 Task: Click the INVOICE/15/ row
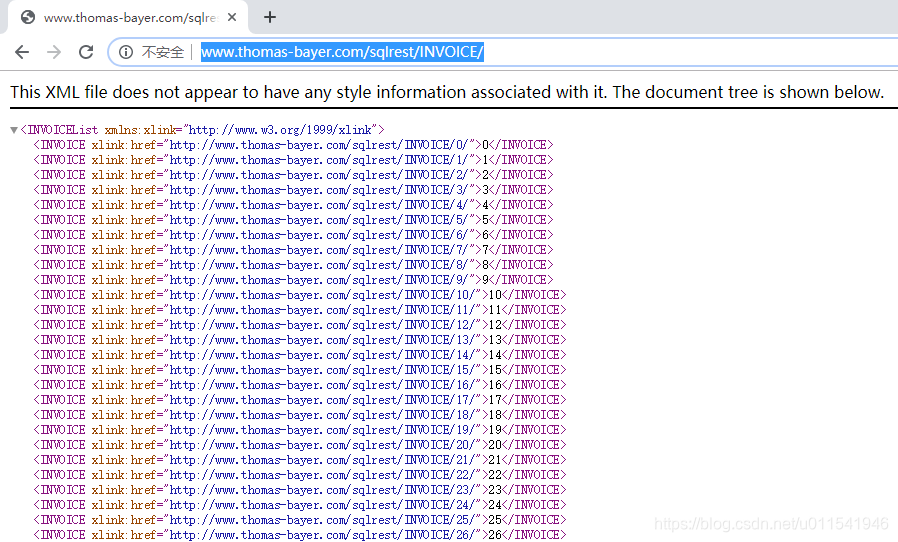[x=300, y=370]
